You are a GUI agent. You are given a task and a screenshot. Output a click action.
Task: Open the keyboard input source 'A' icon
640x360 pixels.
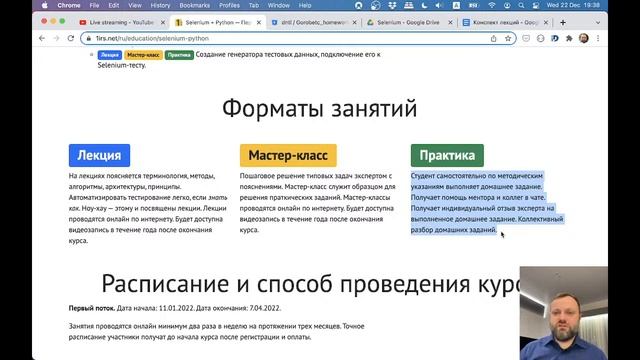456,5
